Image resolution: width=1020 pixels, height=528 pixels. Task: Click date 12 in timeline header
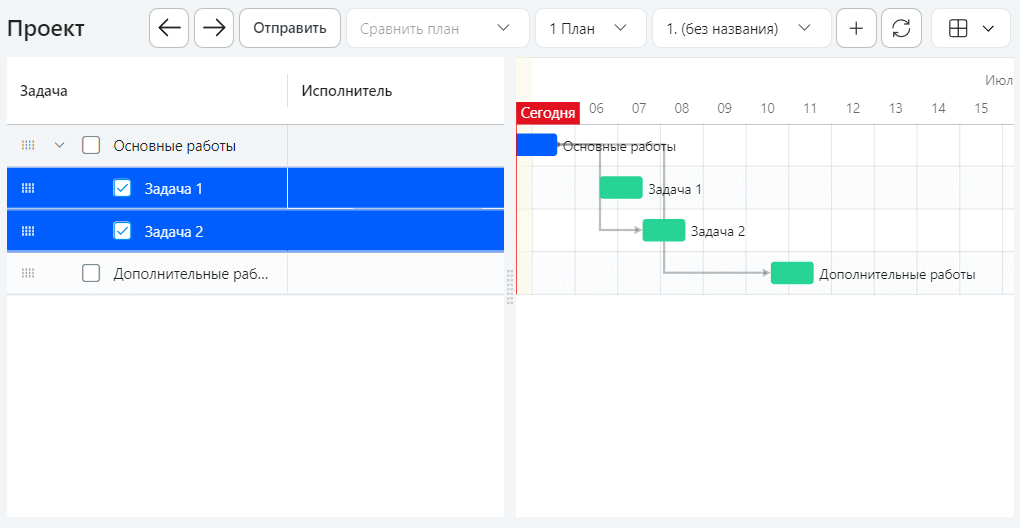point(853,109)
